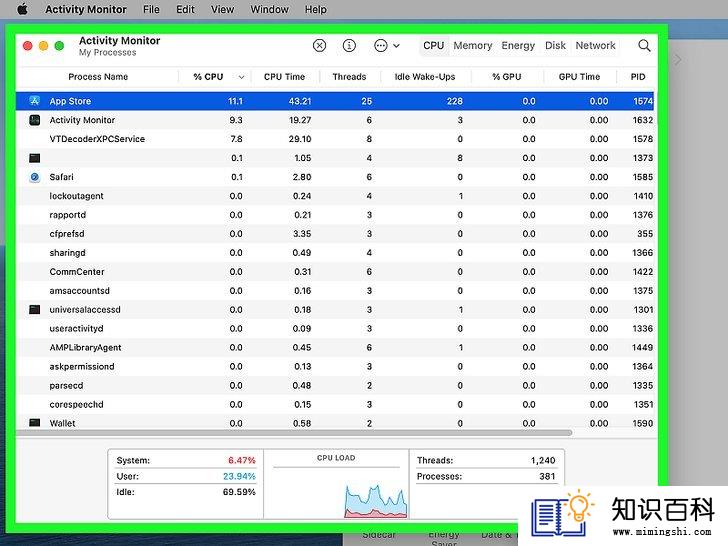
Task: Click the Safari process icon
Action: (x=34, y=177)
